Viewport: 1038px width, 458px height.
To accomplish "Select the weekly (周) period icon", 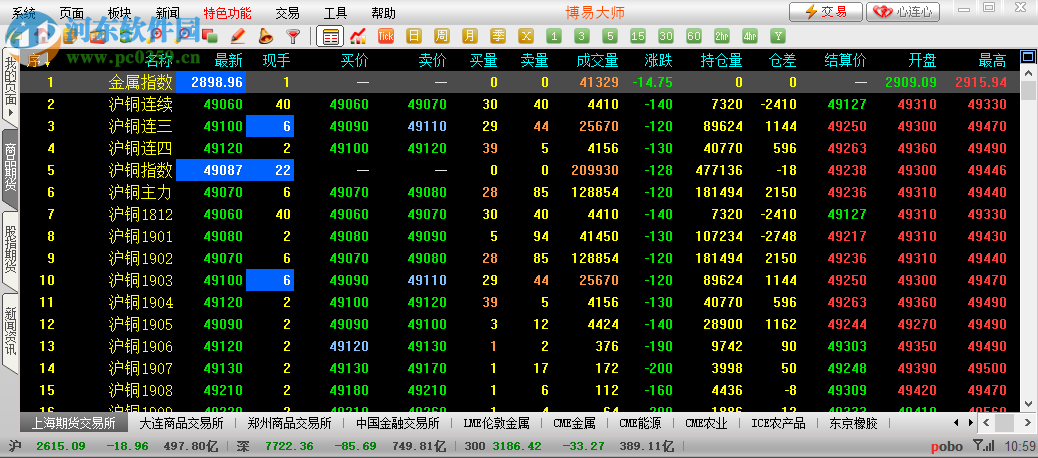I will pos(442,36).
